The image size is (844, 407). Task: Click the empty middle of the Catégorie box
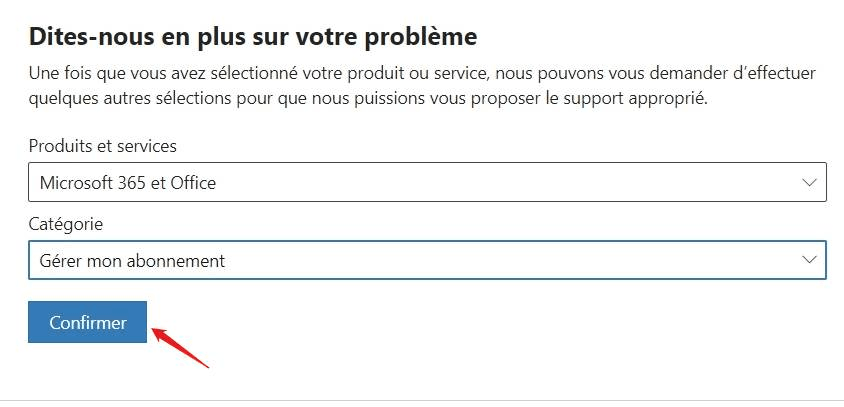[484, 260]
